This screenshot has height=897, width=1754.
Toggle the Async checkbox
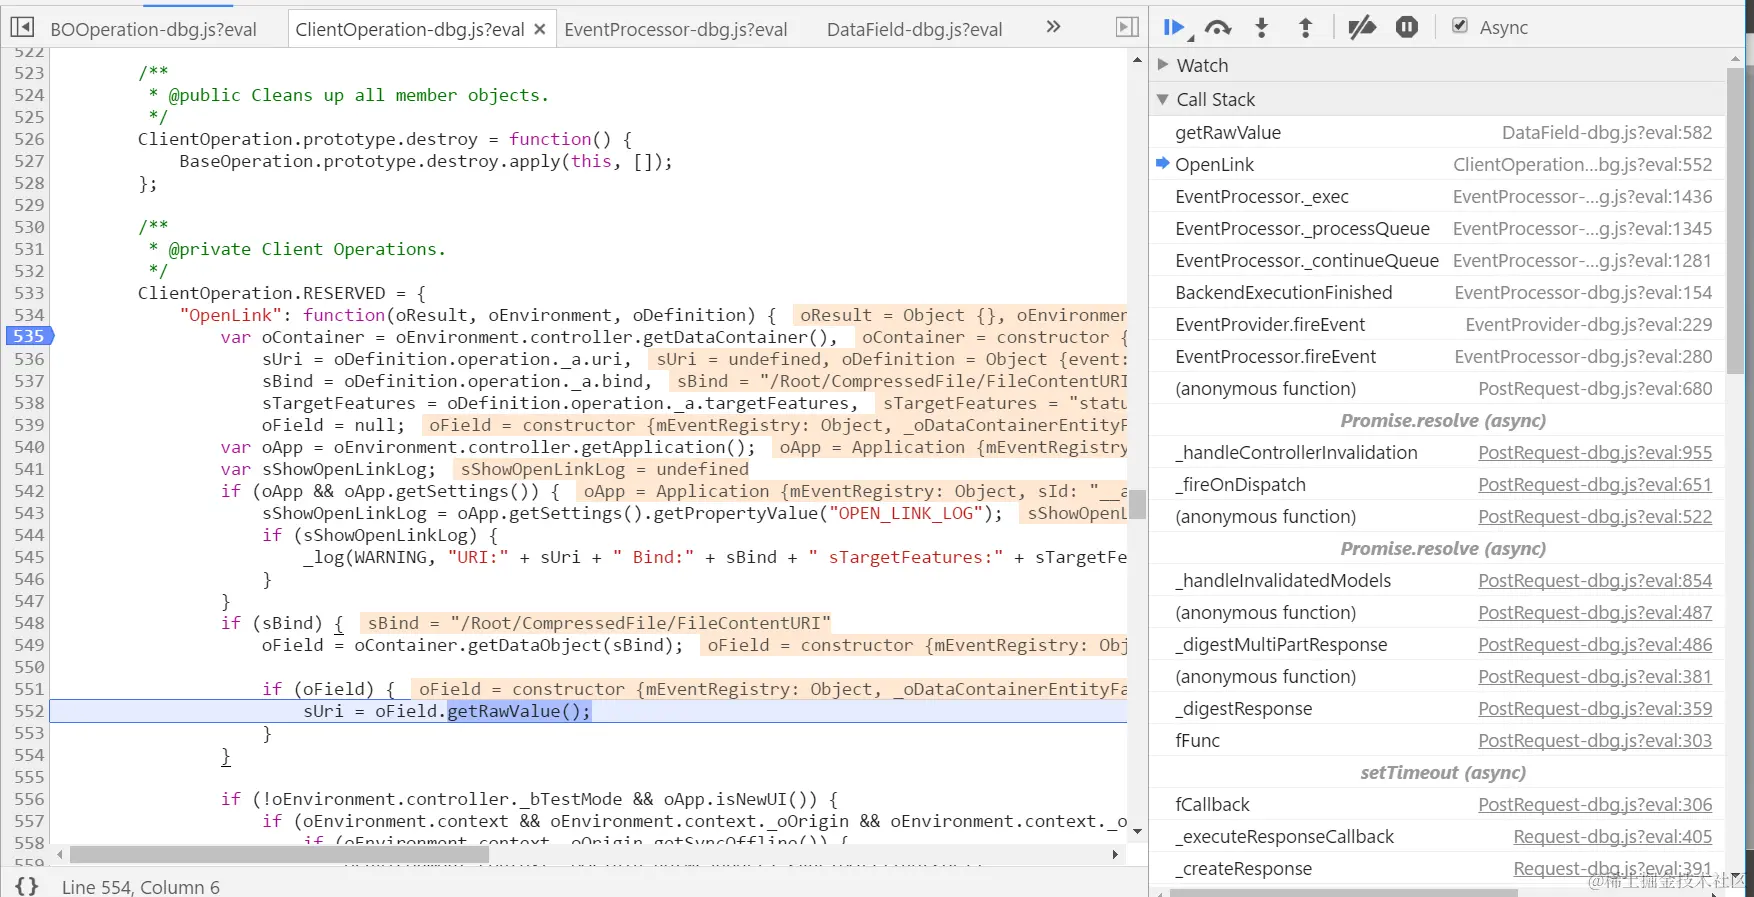point(1460,27)
